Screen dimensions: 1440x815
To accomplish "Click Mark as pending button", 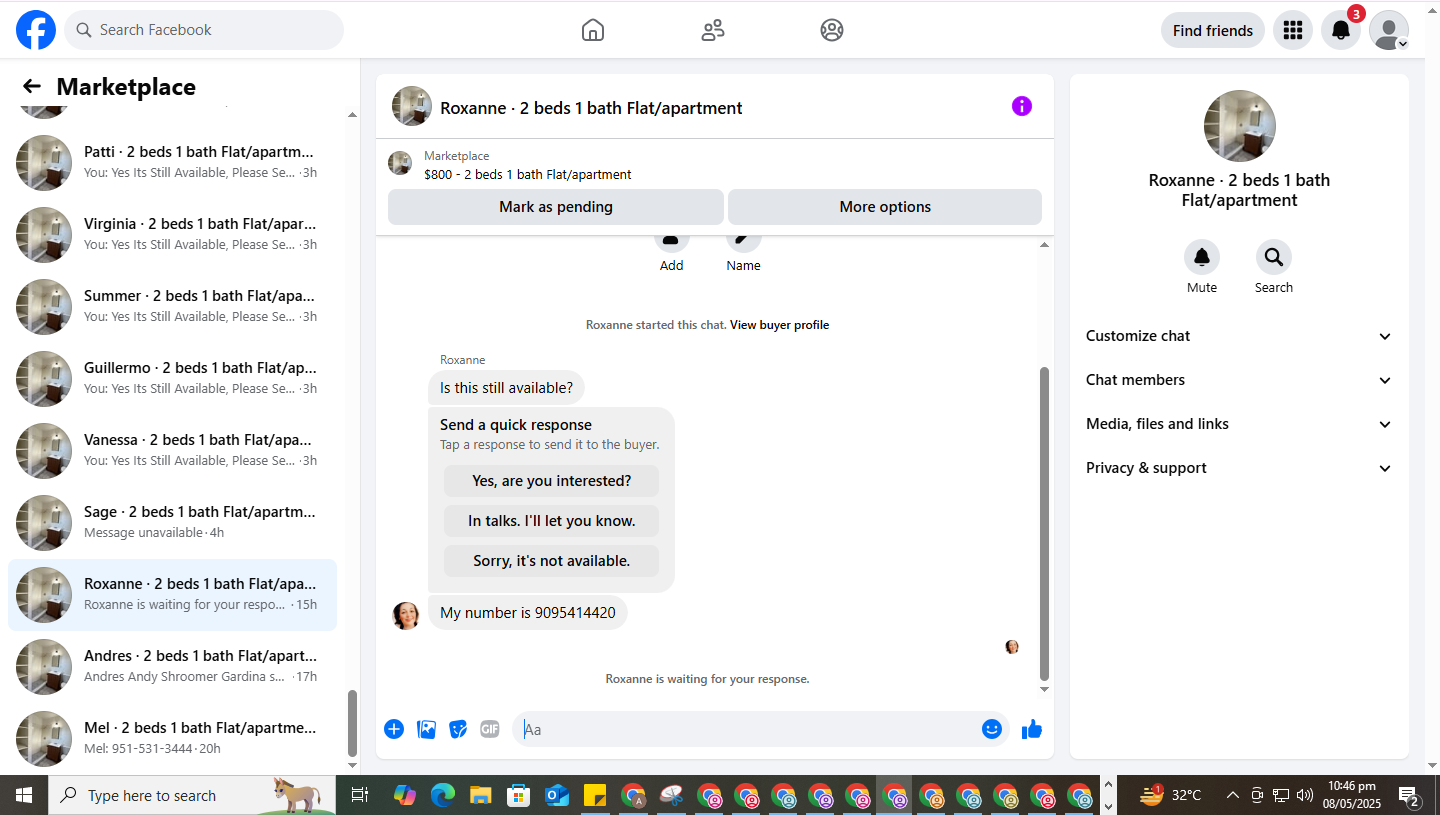I will click(556, 207).
